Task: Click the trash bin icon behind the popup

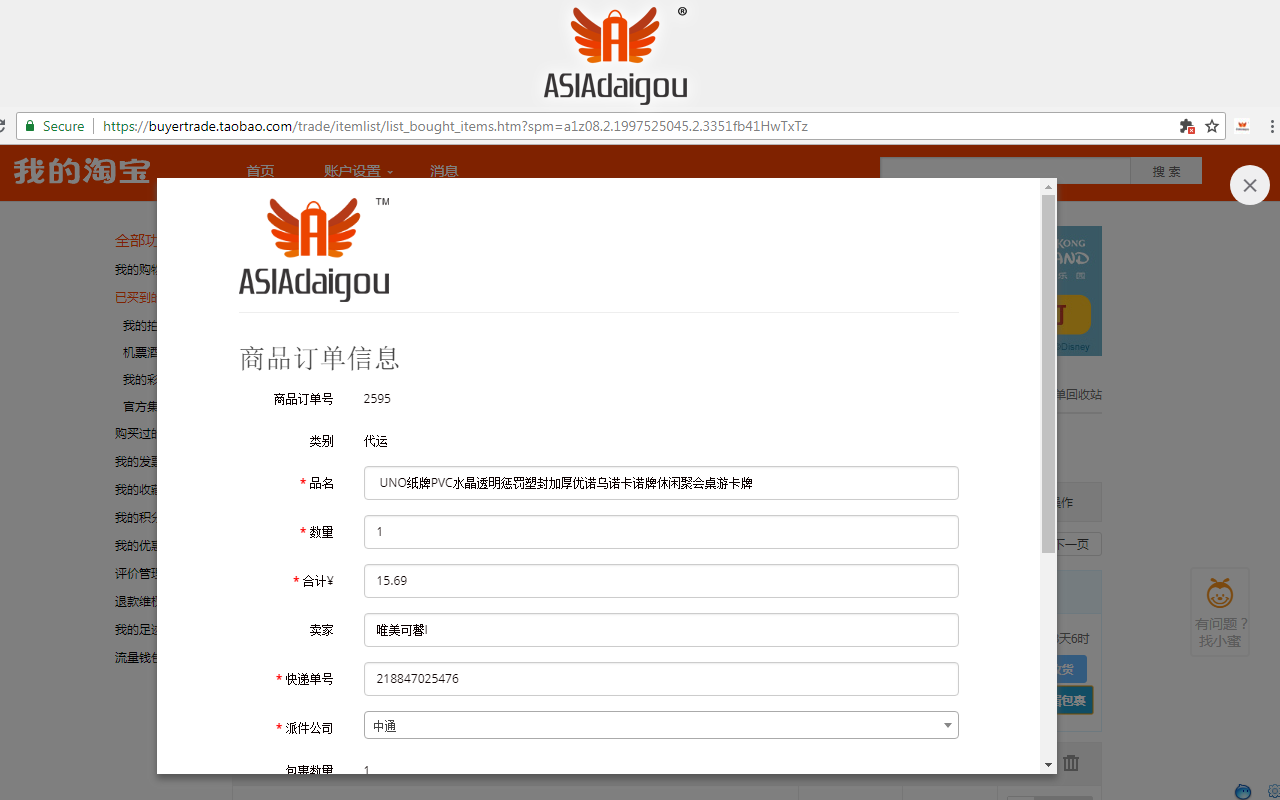Action: tap(1071, 763)
